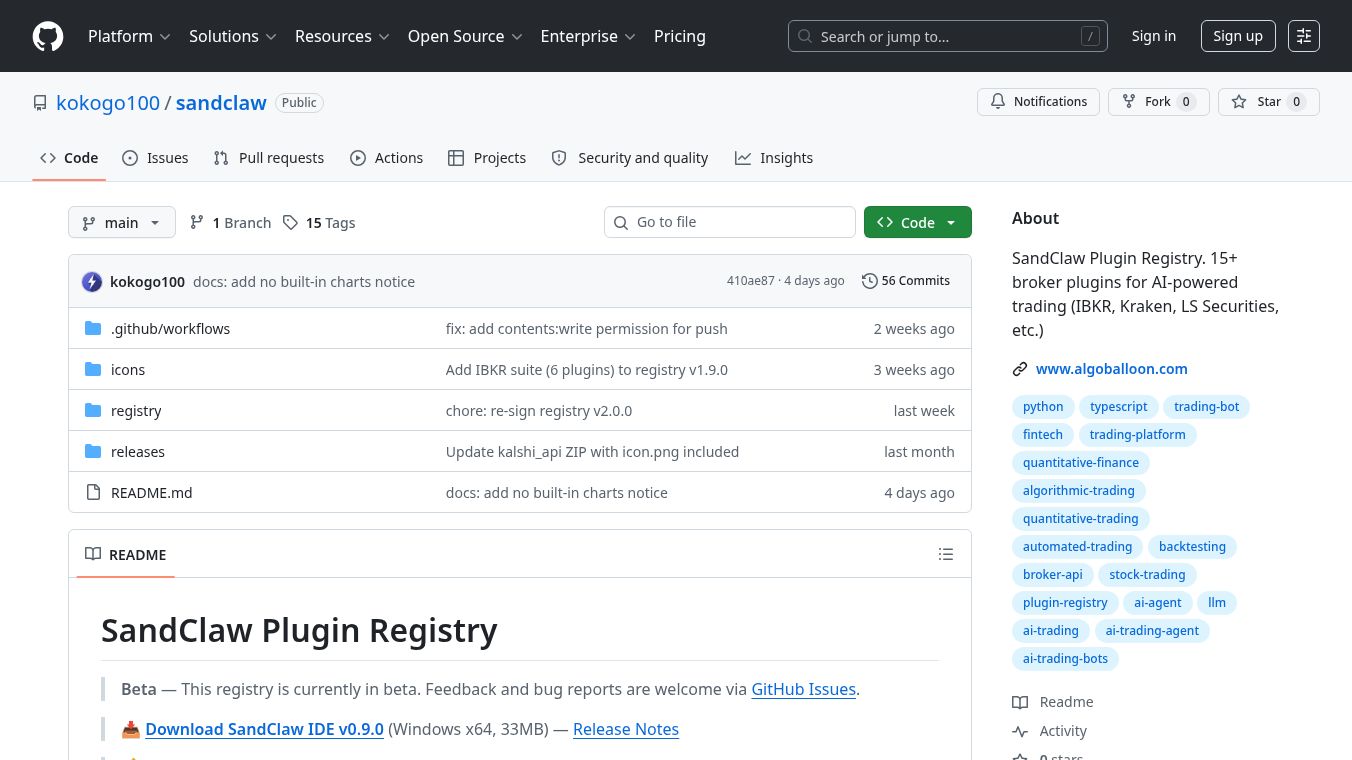Click the repository icon beside kokogo100
The width and height of the screenshot is (1352, 760).
pyautogui.click(x=40, y=103)
